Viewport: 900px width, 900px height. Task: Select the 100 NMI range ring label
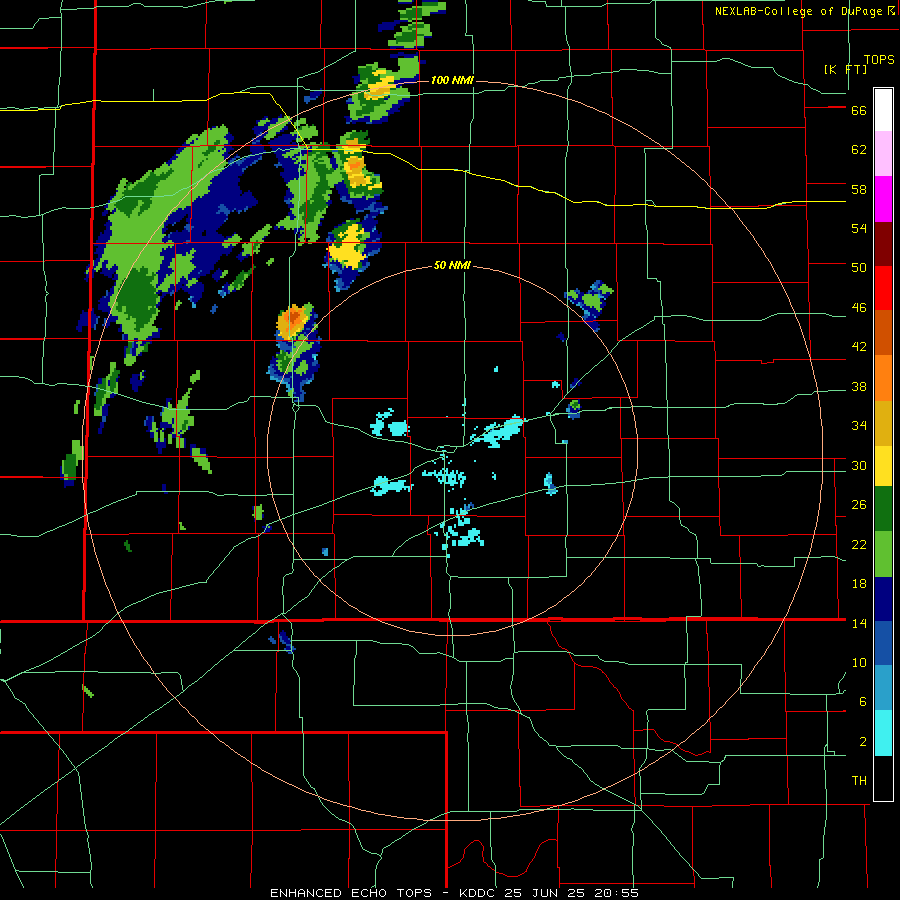pyautogui.click(x=452, y=80)
